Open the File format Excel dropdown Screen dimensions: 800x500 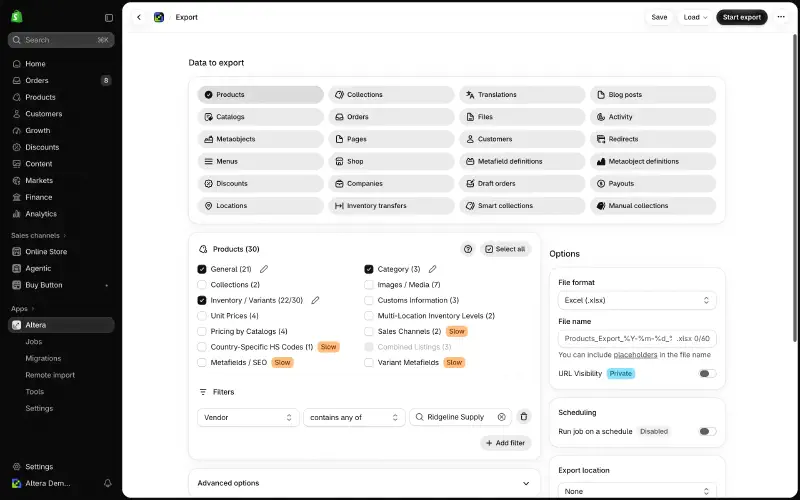click(x=637, y=300)
